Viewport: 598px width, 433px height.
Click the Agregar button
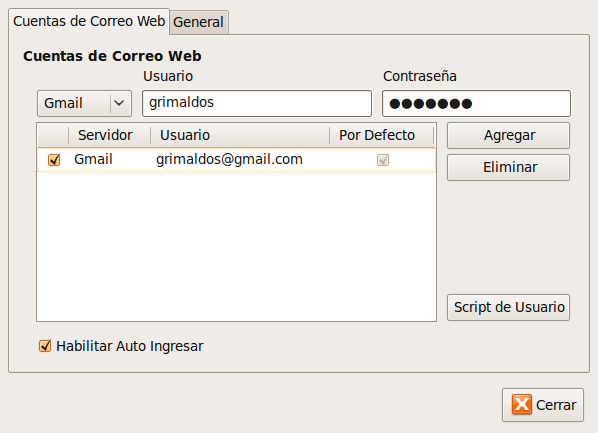(x=508, y=135)
